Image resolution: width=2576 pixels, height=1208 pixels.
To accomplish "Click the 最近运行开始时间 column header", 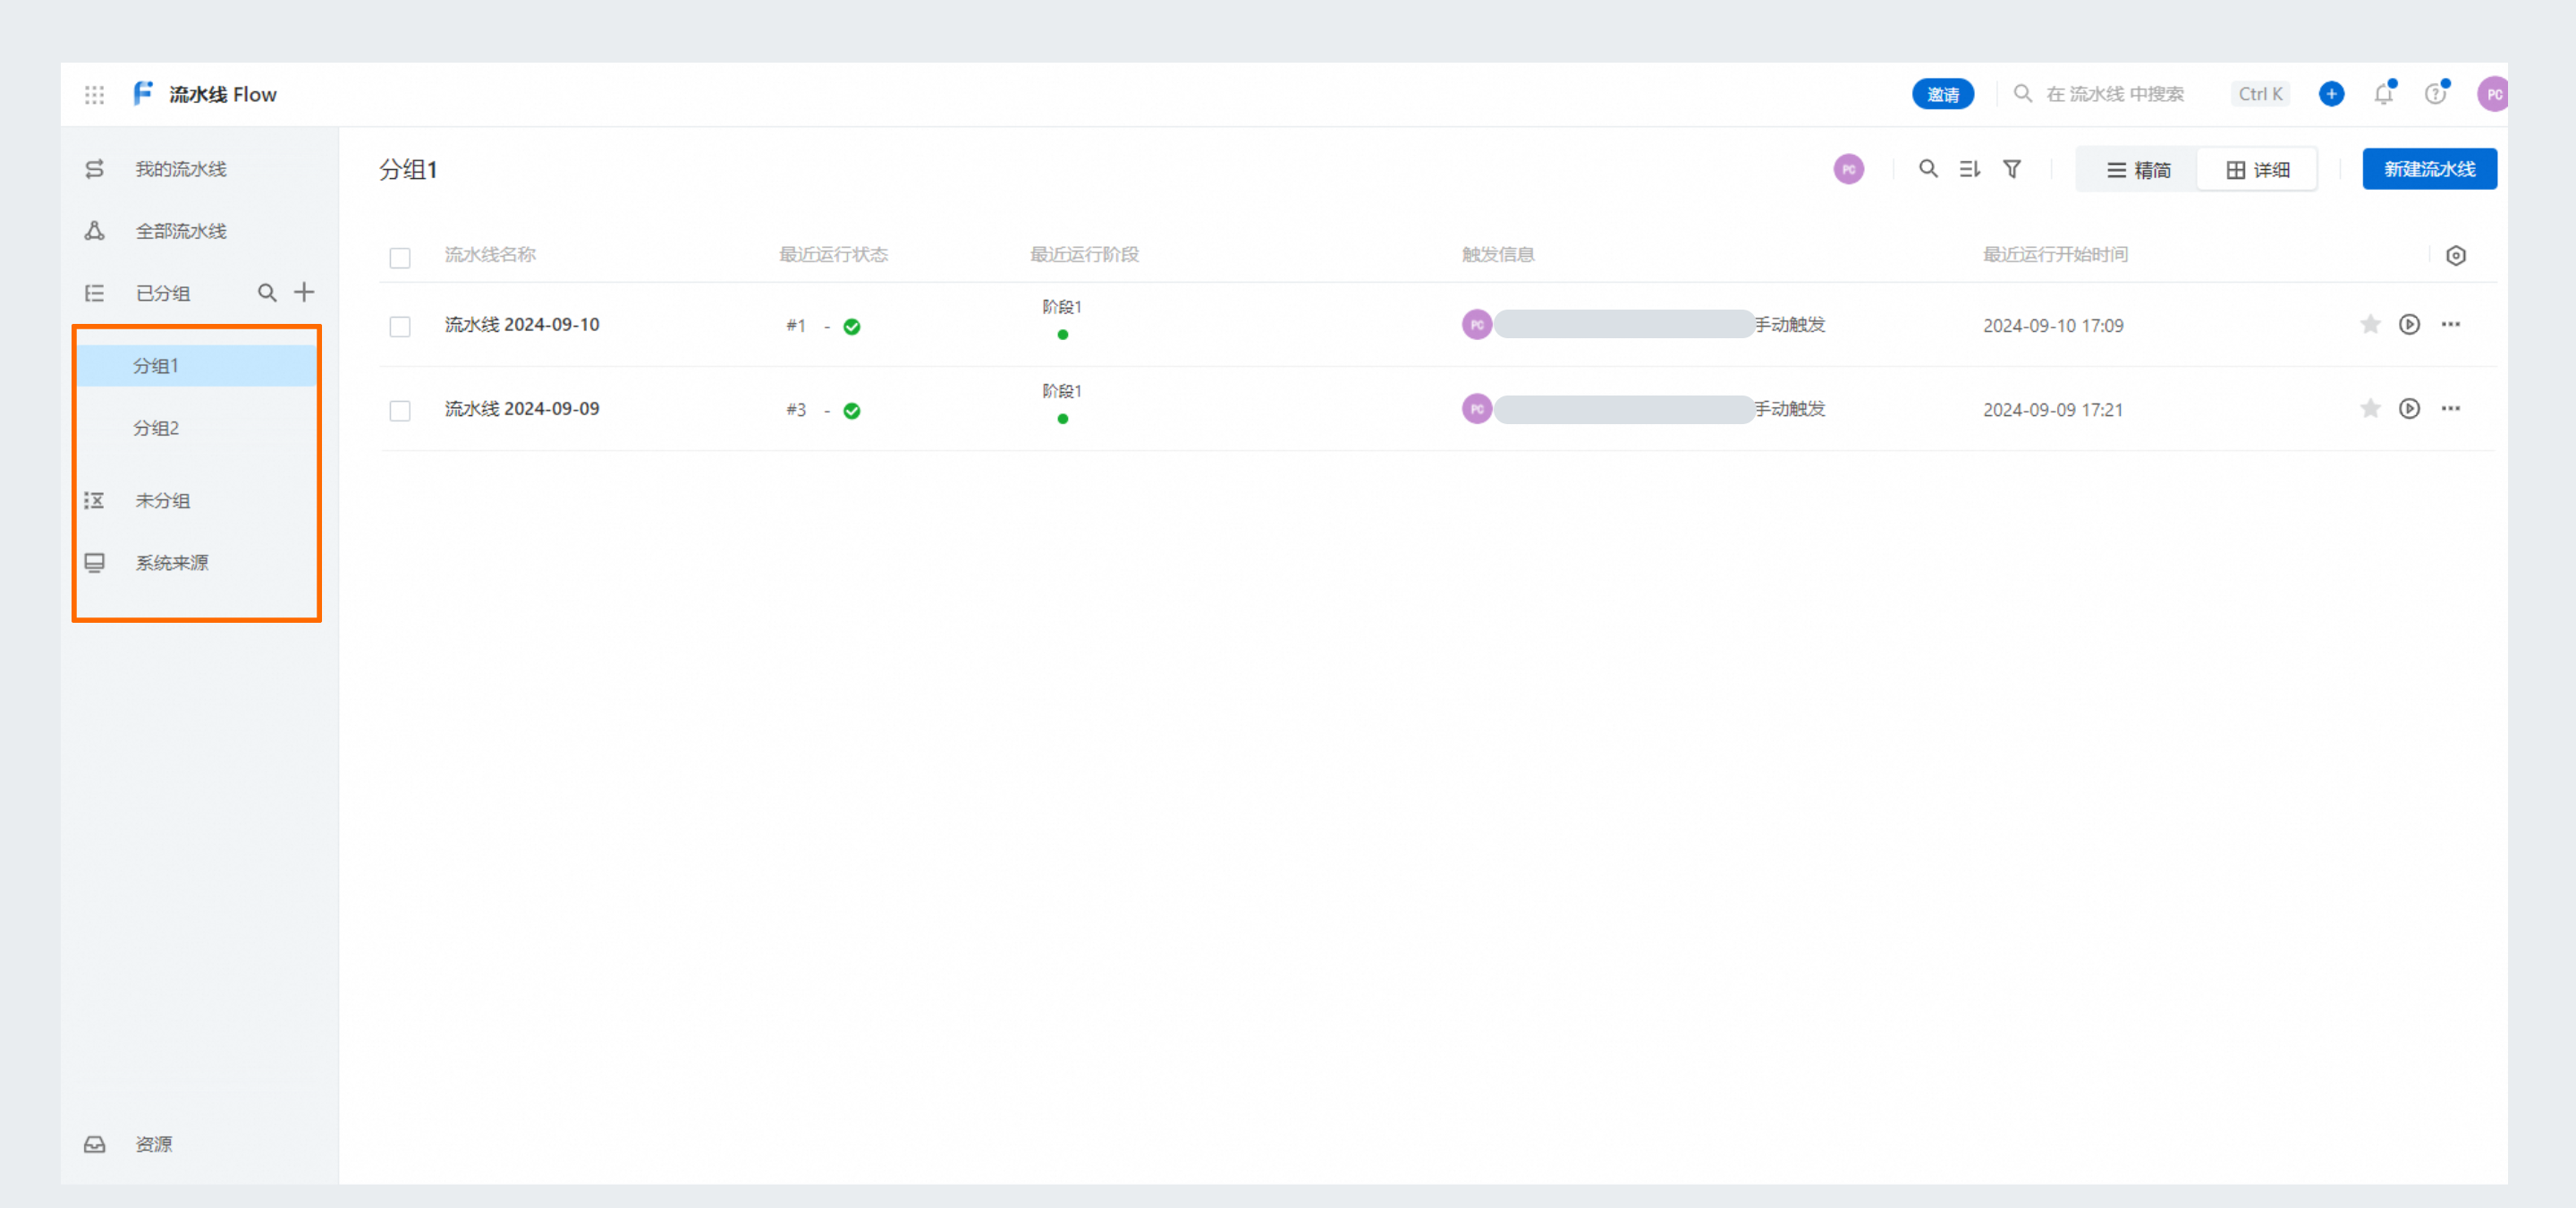I will tap(2055, 254).
